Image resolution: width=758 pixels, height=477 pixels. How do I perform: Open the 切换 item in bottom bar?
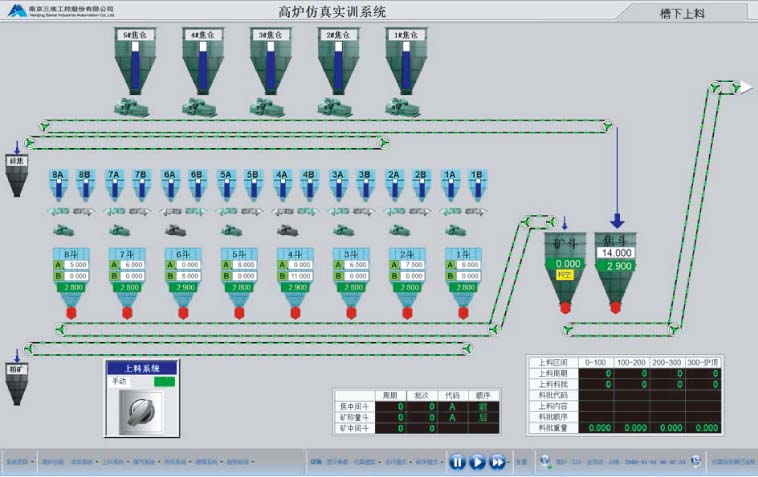coord(316,462)
